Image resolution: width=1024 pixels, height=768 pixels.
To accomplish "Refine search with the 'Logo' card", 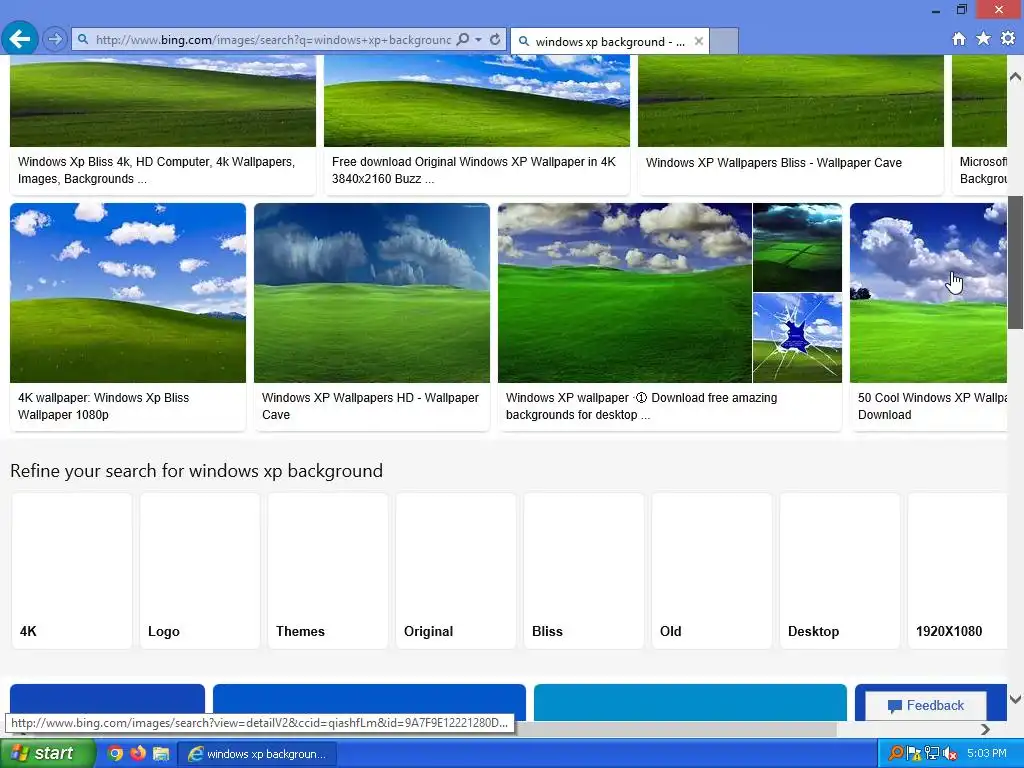I will tap(200, 571).
